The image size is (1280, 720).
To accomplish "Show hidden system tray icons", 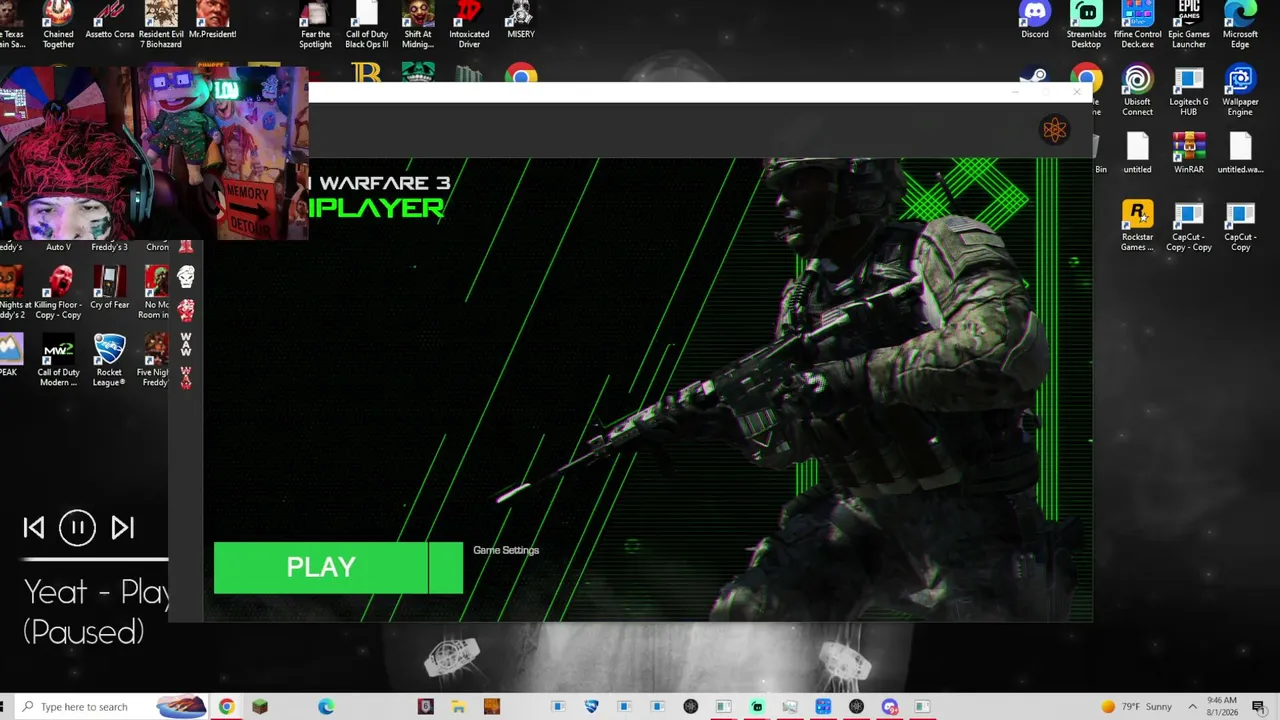I will tap(1192, 707).
